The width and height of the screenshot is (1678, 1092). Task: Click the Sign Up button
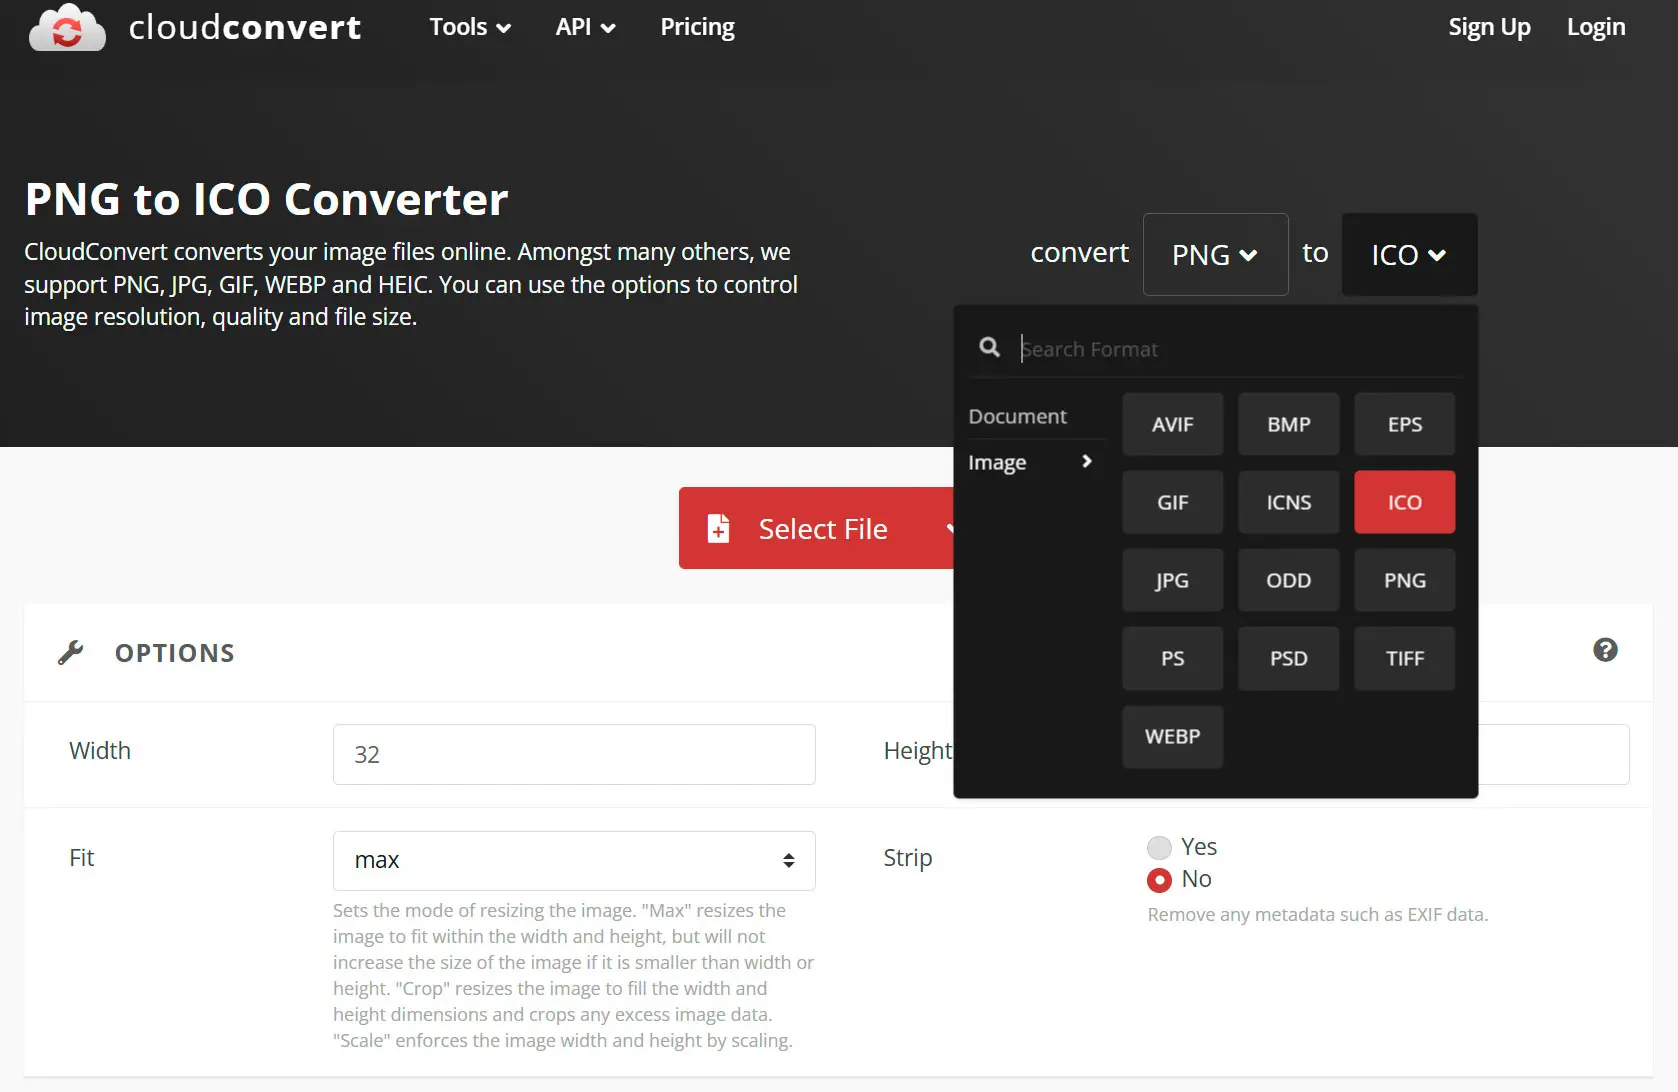tap(1489, 27)
